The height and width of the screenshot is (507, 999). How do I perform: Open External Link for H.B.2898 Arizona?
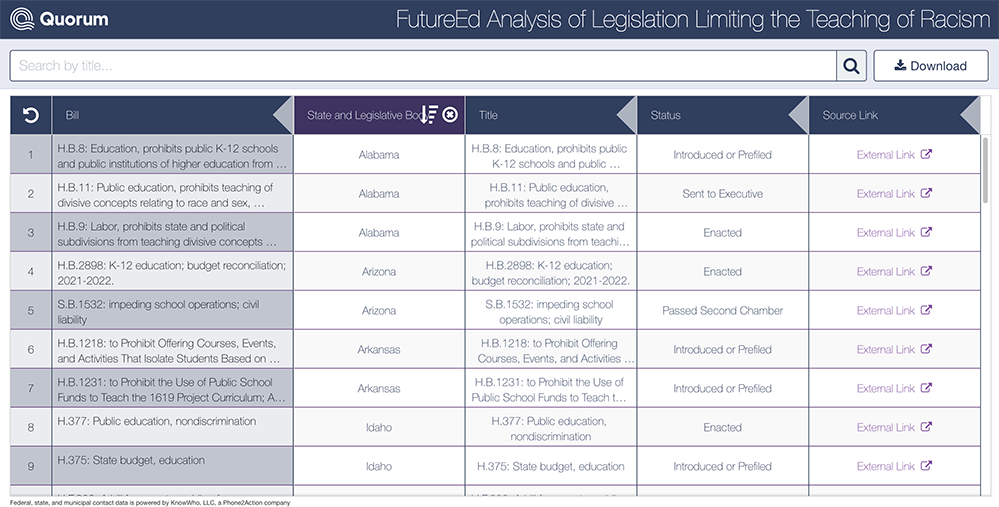[886, 271]
